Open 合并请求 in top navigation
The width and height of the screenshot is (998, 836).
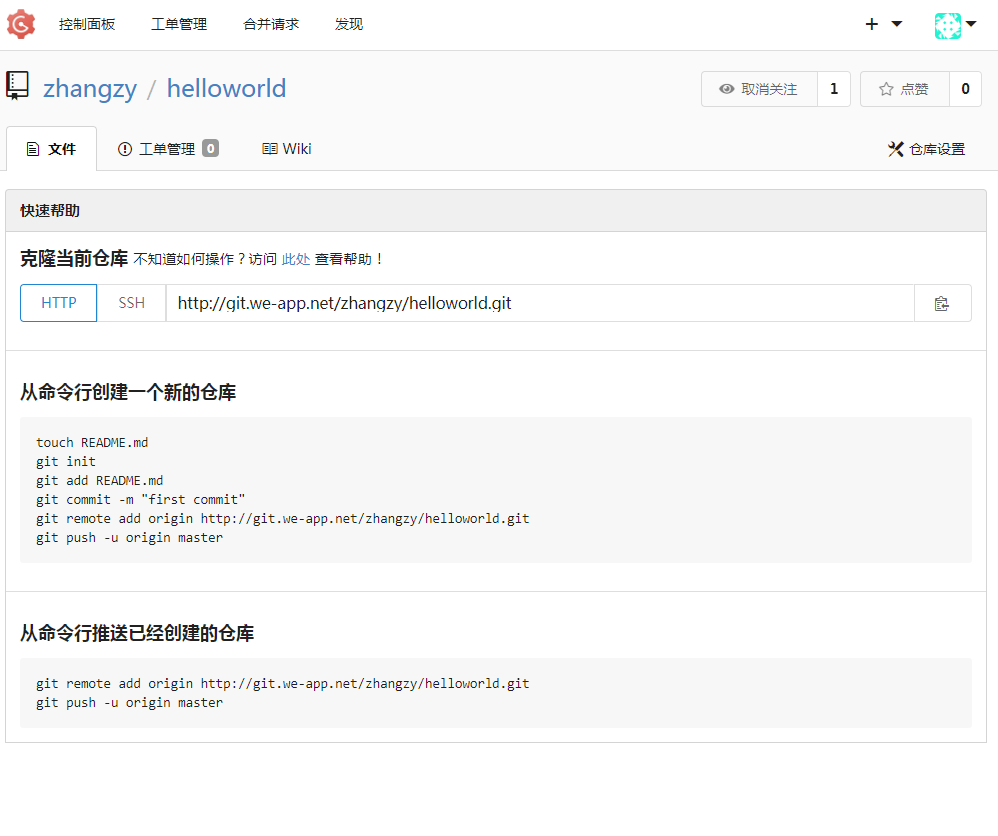pyautogui.click(x=271, y=24)
